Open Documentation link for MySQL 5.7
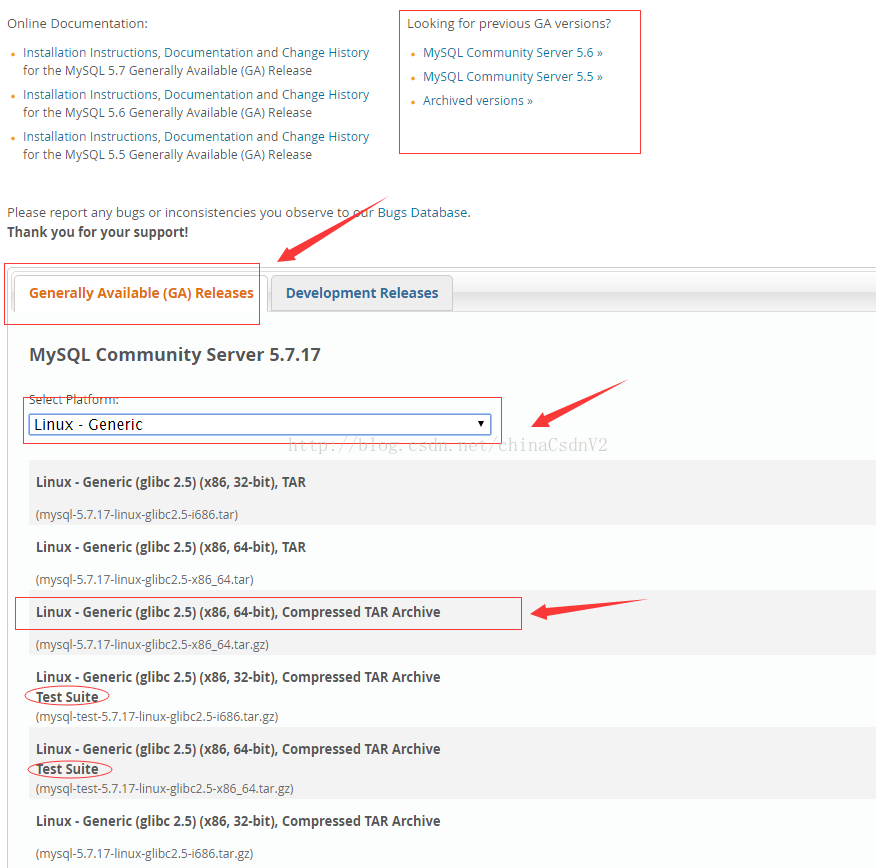The height and width of the screenshot is (868, 876). pyautogui.click(x=208, y=53)
